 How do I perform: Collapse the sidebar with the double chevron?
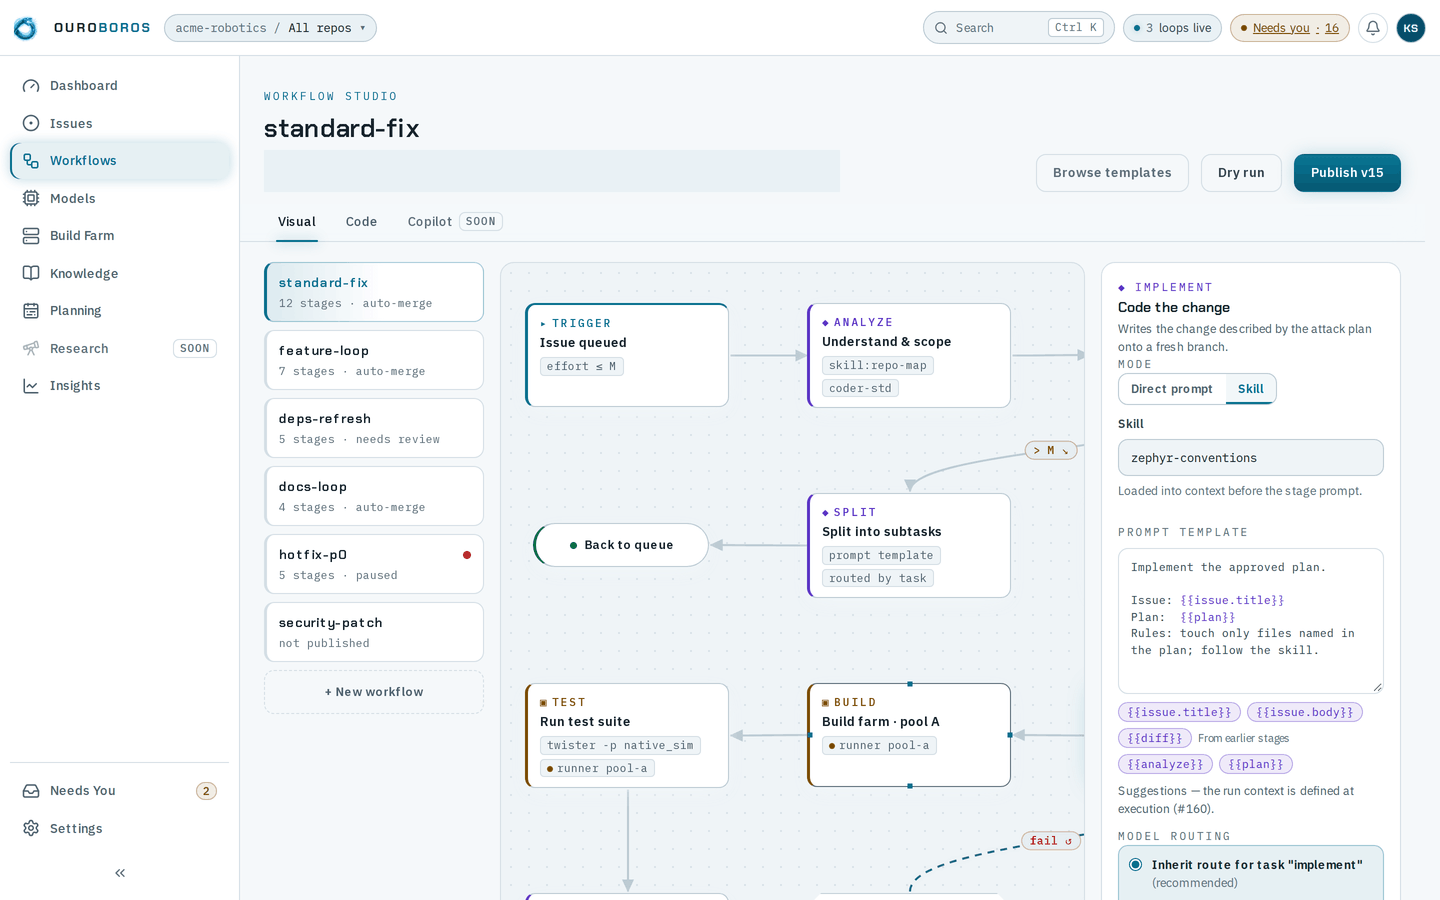coord(120,873)
